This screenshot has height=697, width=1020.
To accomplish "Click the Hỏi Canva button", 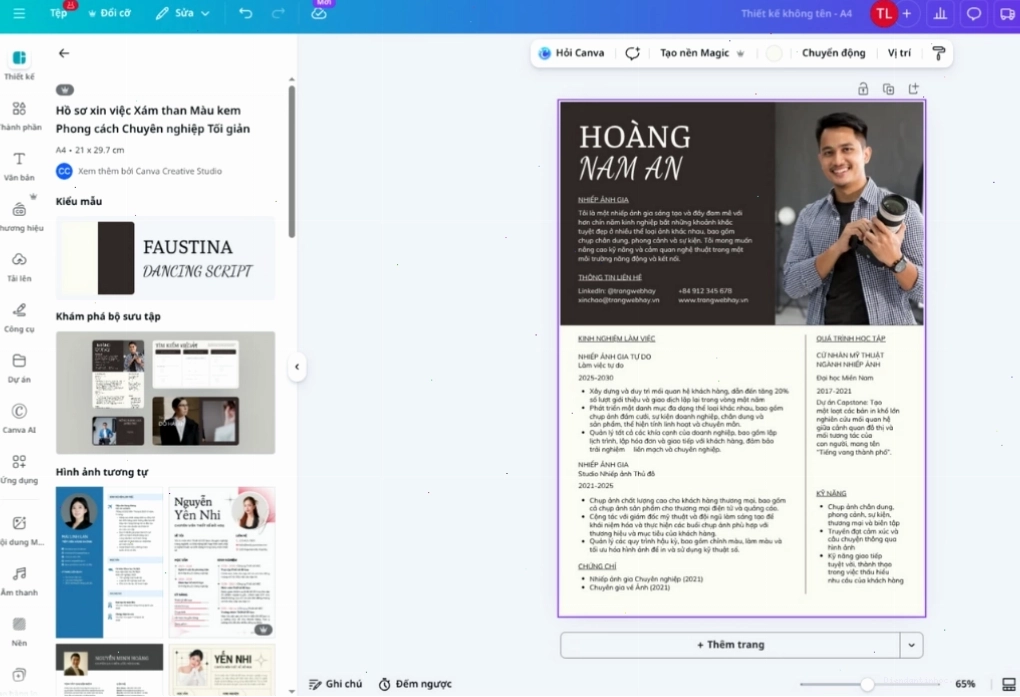I will click(x=572, y=53).
